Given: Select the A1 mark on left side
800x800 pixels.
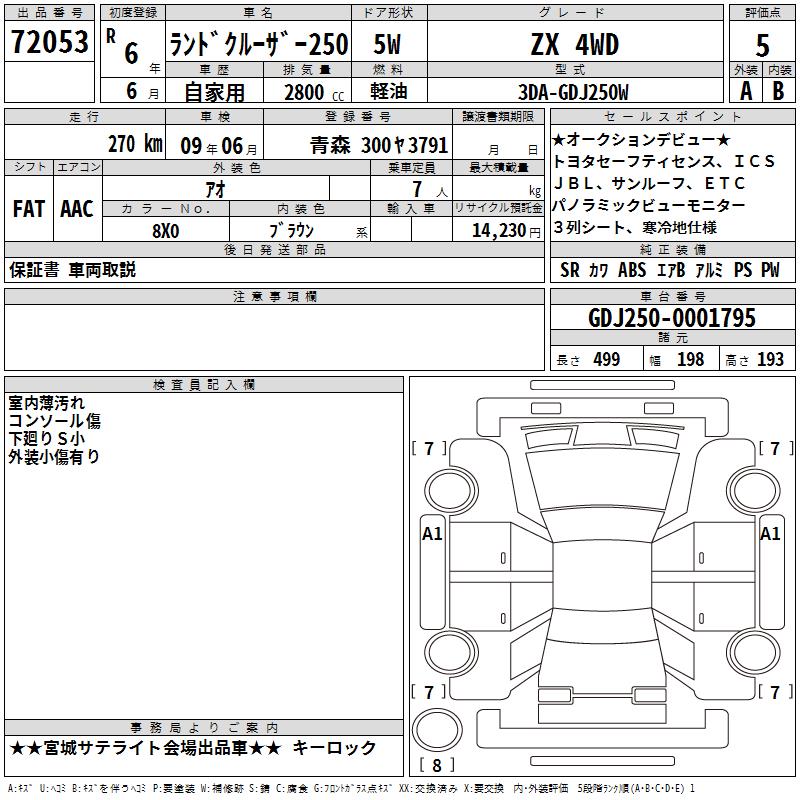Looking at the screenshot, I should pyautogui.click(x=432, y=534).
